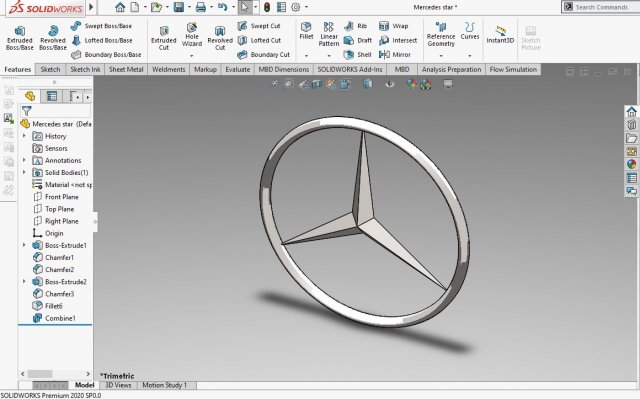Click the Save icon in top toolbar
The image size is (640, 399).
point(178,7)
